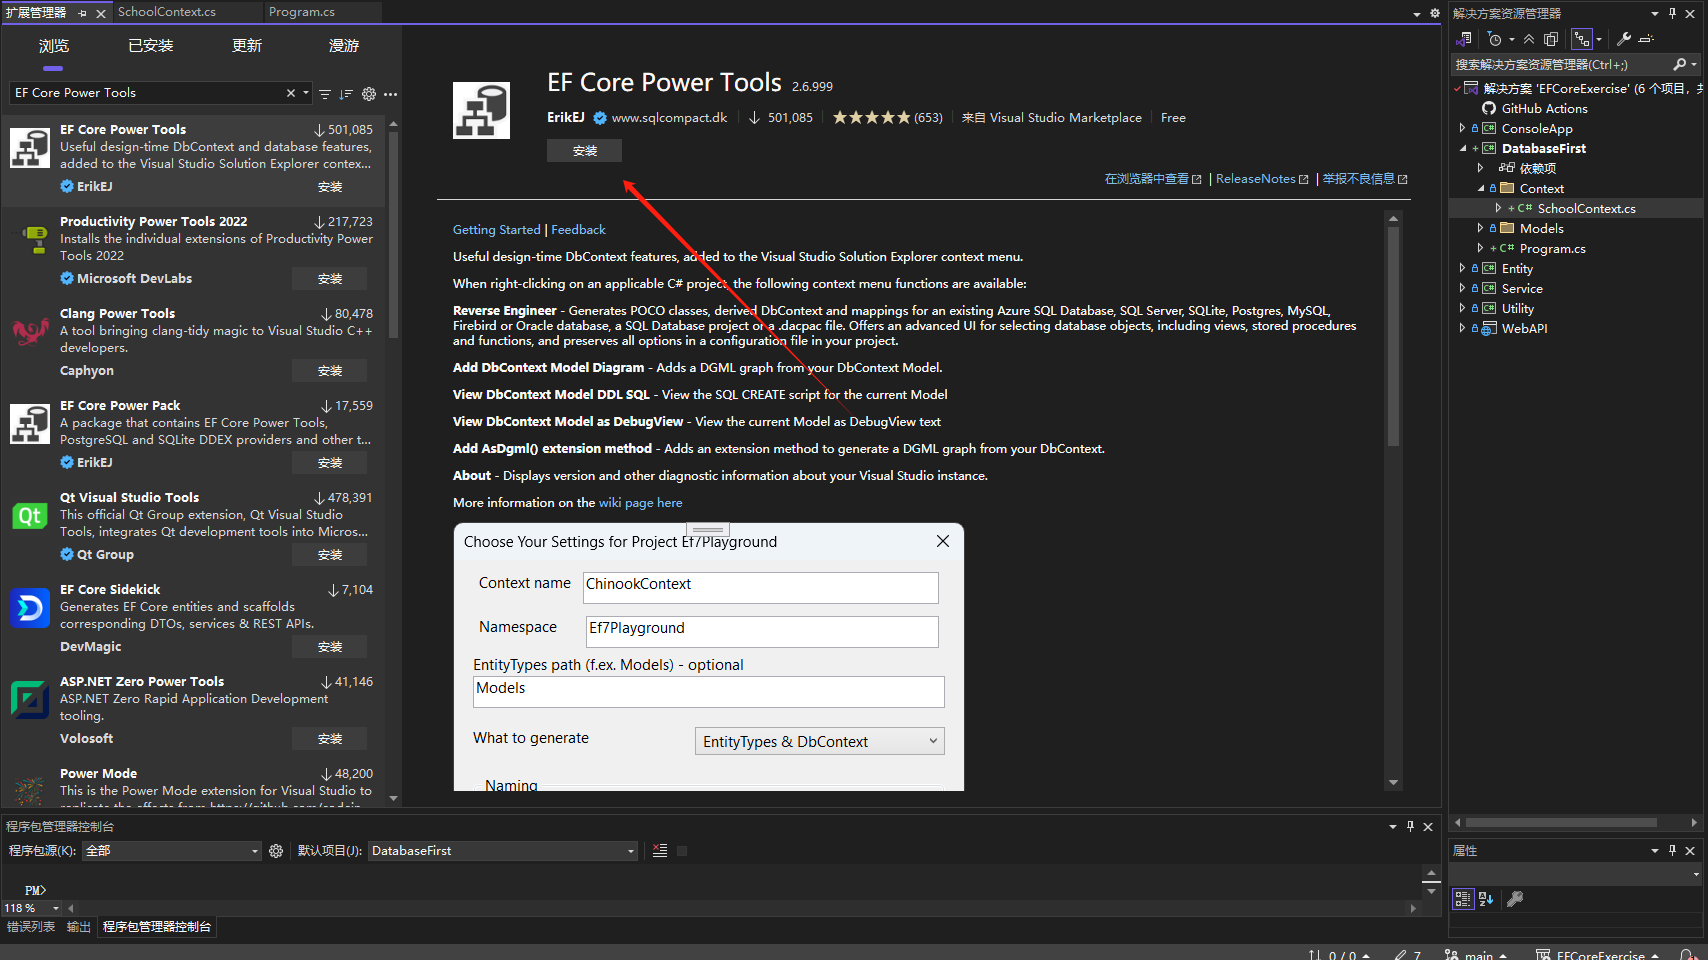Switch to the 更新 updates tab
Viewport: 1708px width, 960px height.
point(247,46)
